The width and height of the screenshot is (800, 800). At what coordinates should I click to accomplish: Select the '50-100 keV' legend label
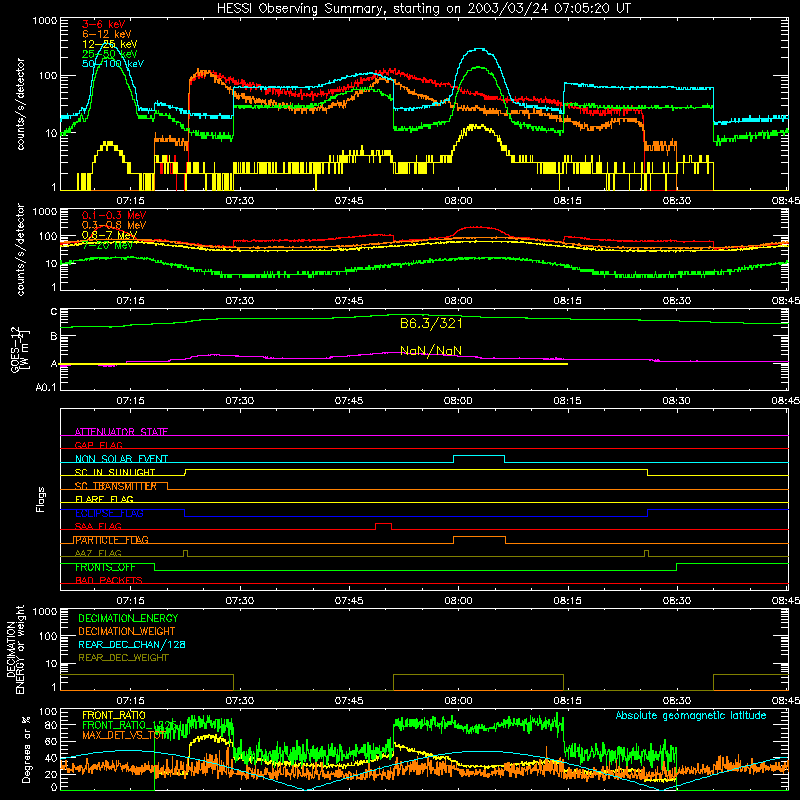tap(113, 64)
